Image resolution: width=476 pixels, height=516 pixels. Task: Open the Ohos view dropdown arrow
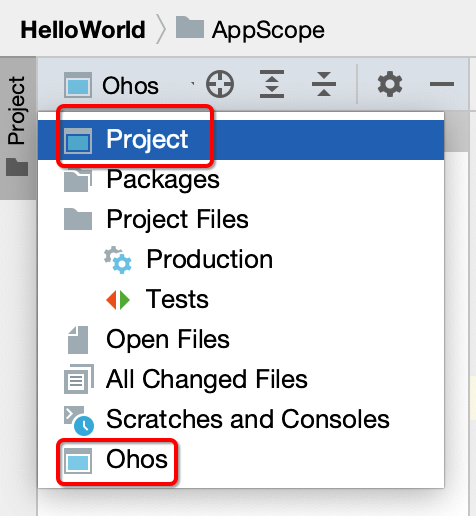point(192,83)
